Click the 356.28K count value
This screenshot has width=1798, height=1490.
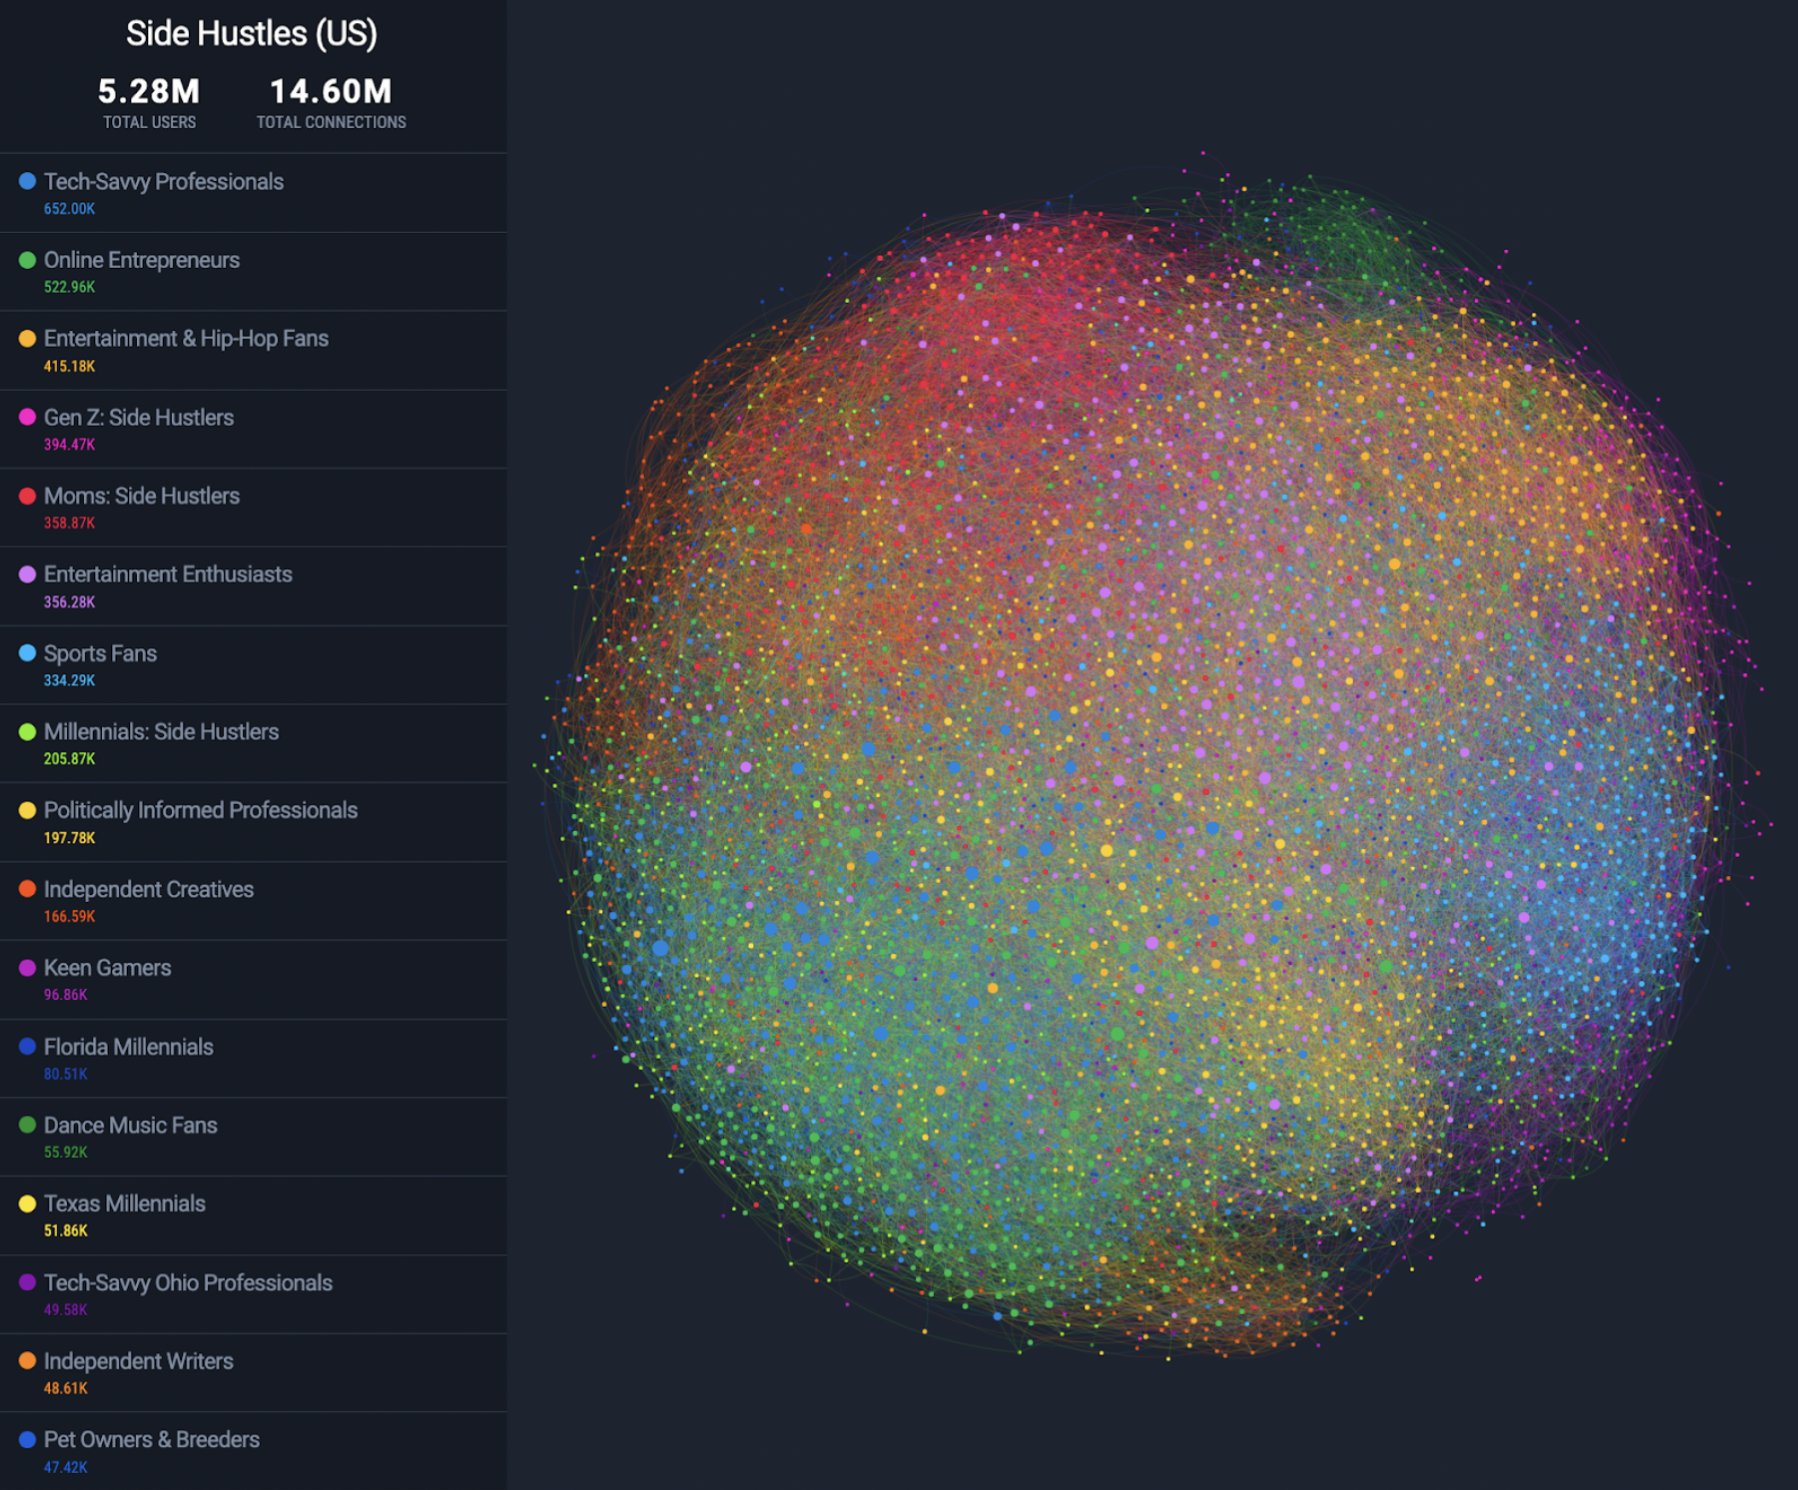click(x=69, y=602)
